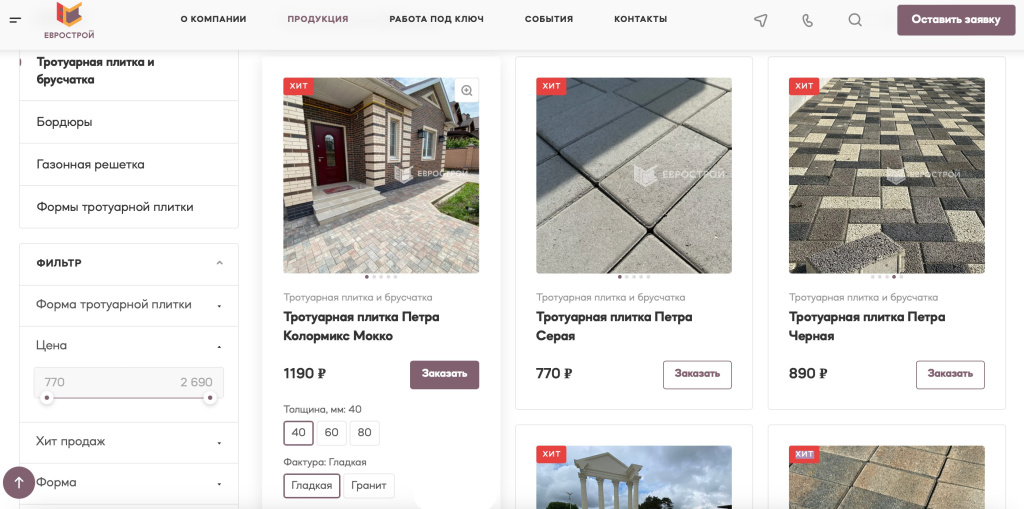Open the hamburger menu icon
Screen dimensions: 1024x509
click(x=15, y=20)
